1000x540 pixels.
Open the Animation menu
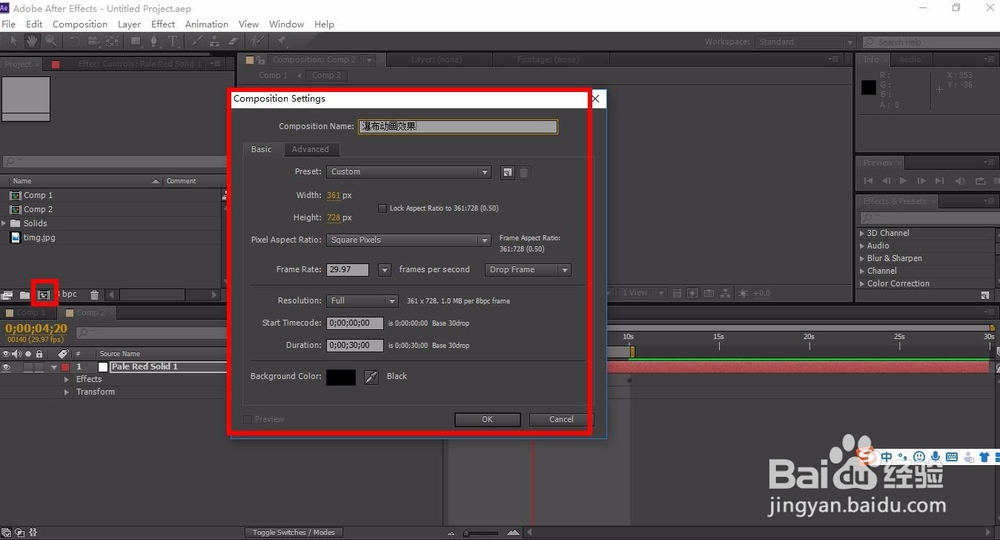pyautogui.click(x=207, y=24)
